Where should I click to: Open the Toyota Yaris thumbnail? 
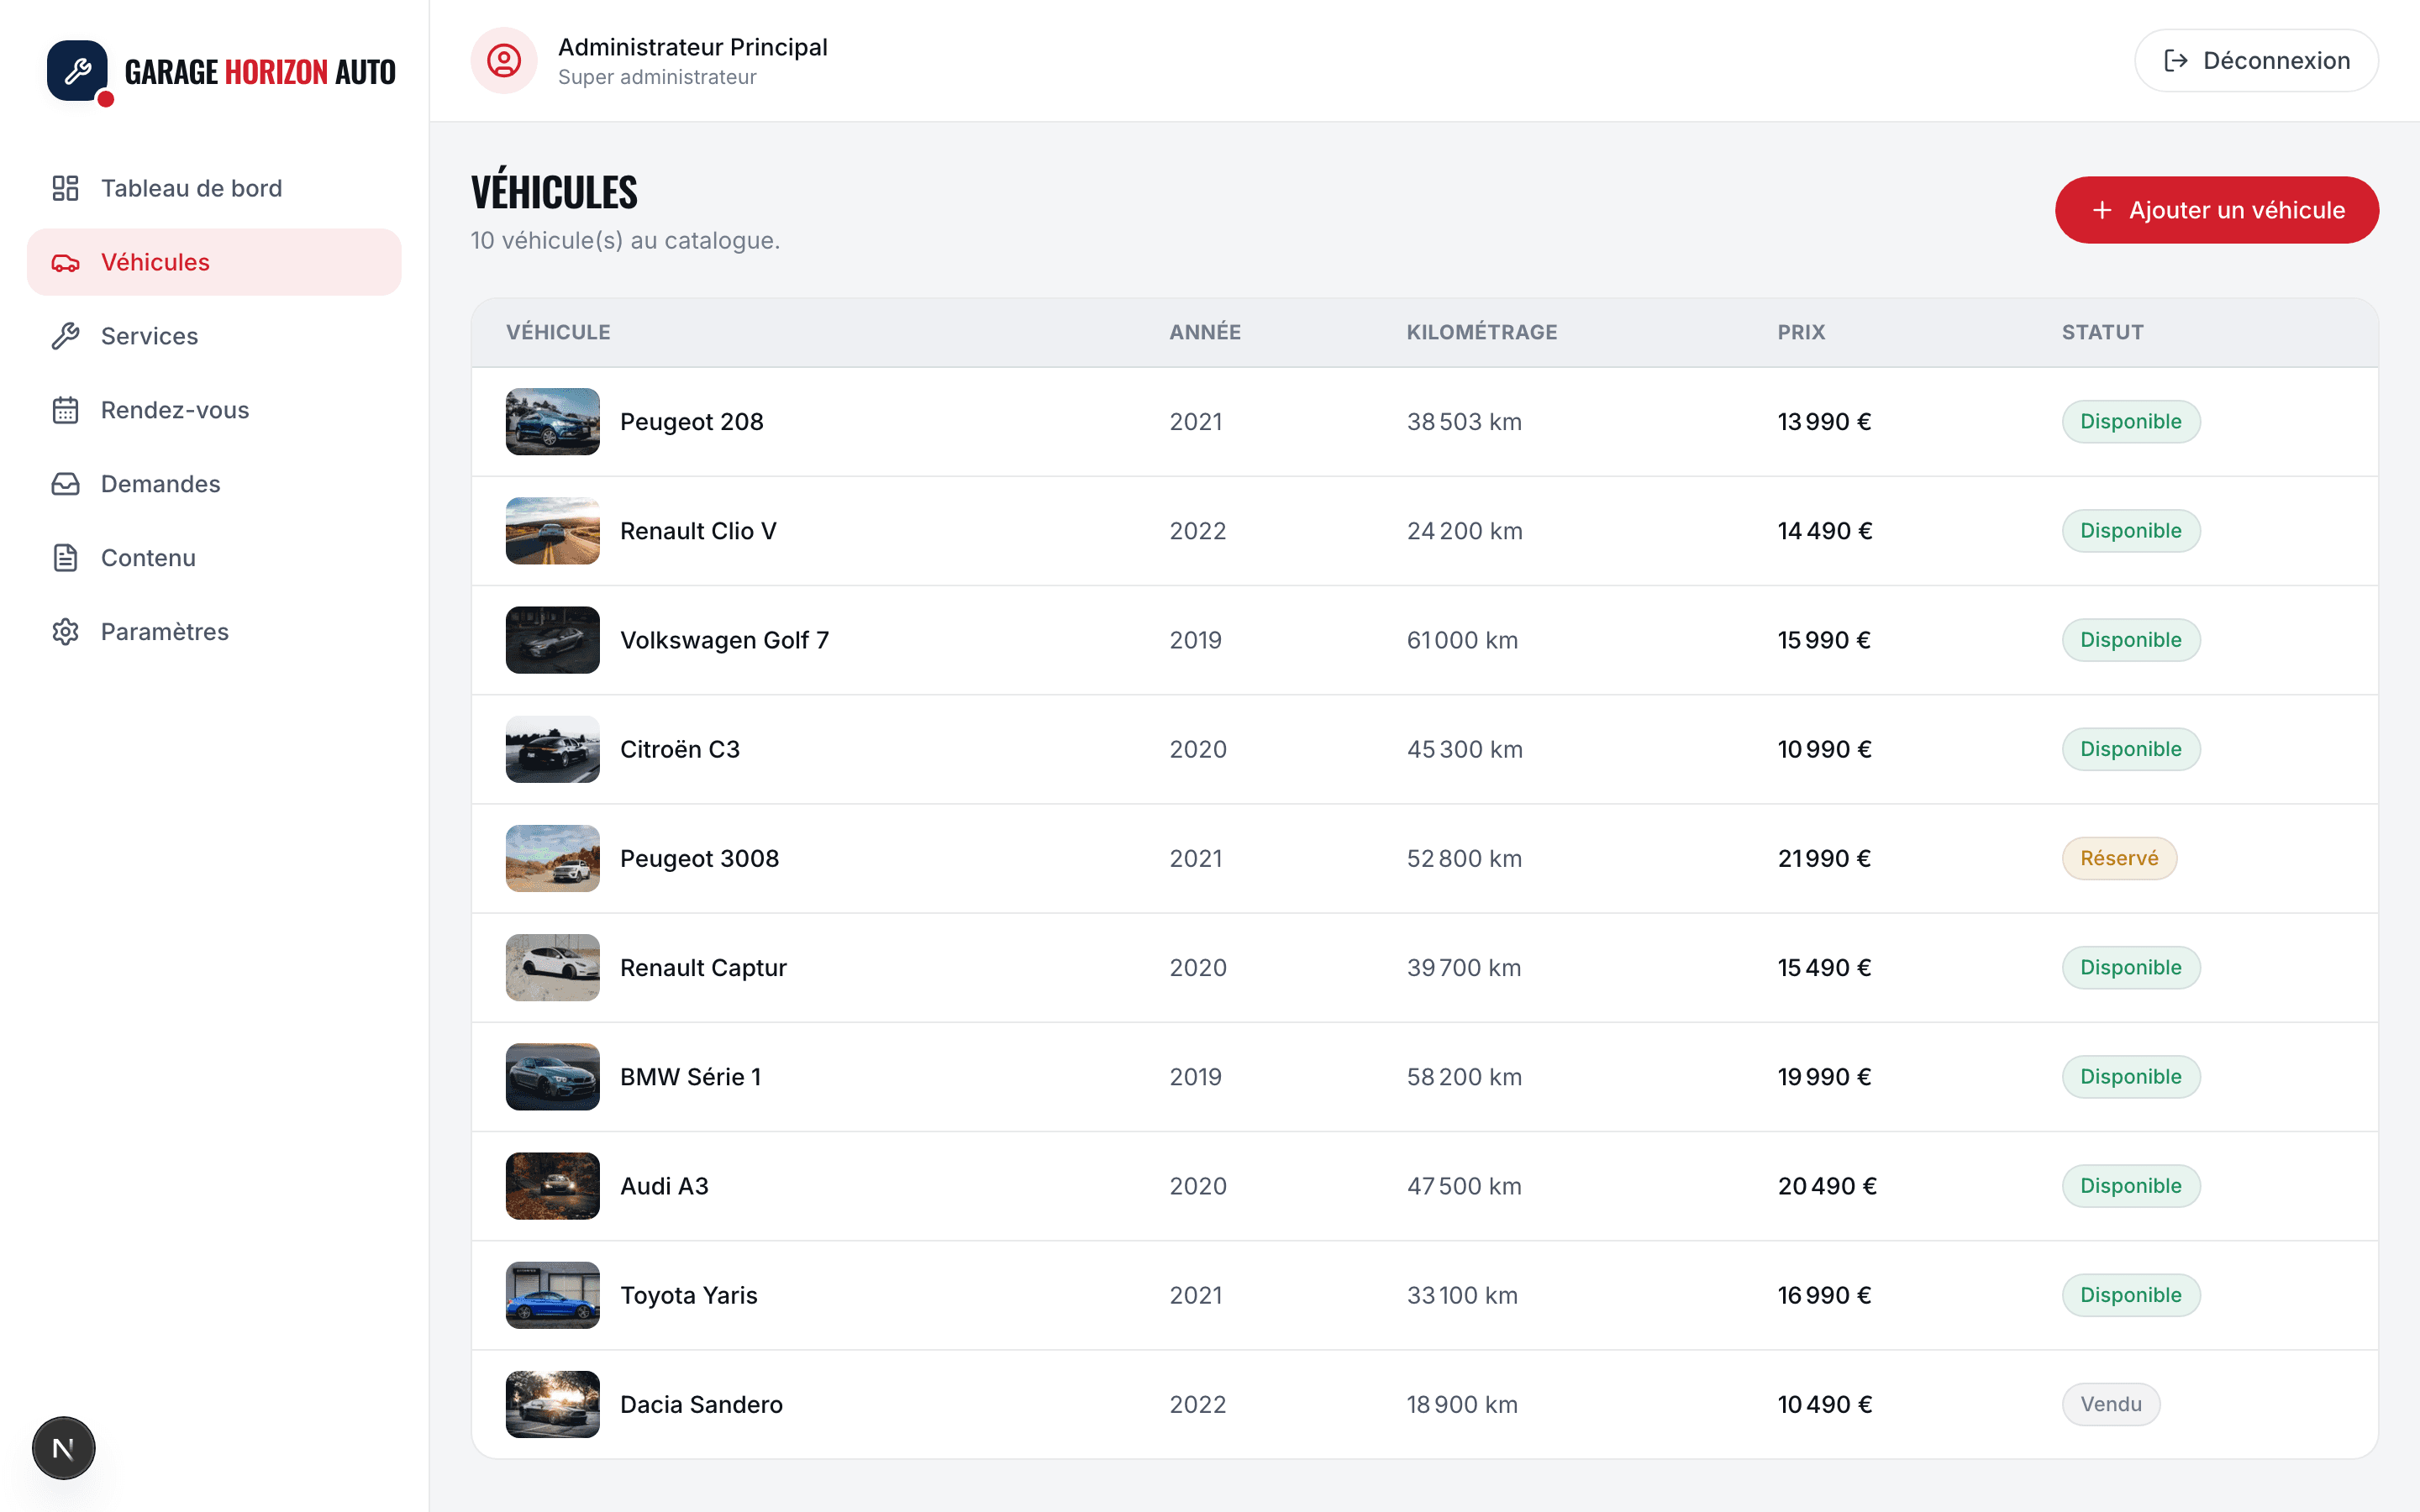pyautogui.click(x=553, y=1295)
